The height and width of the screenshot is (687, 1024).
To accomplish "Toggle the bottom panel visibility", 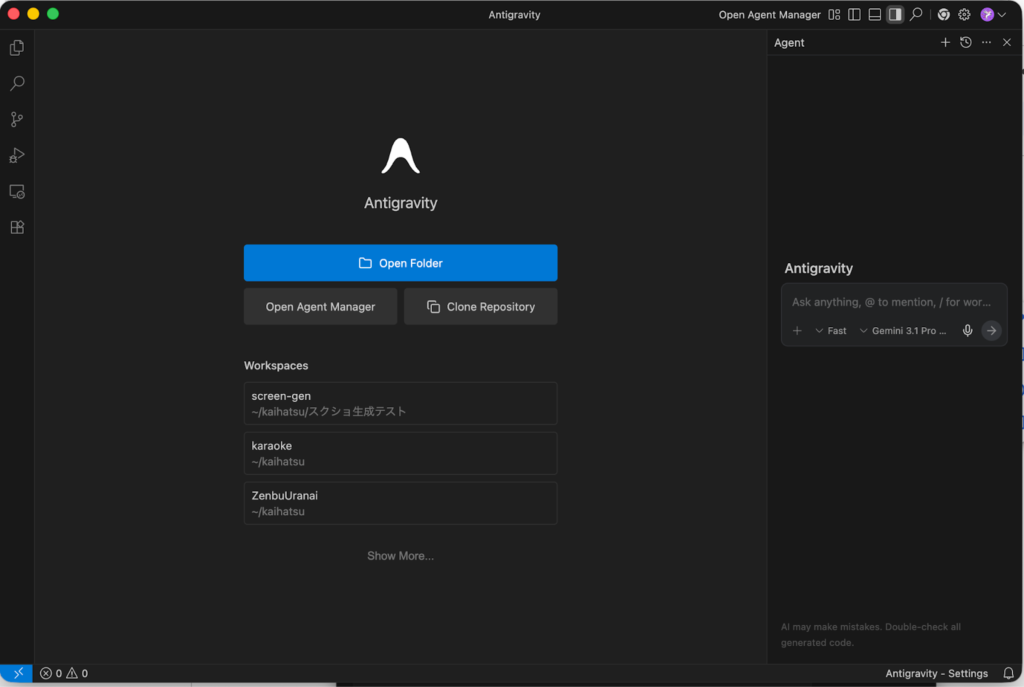I will click(x=874, y=14).
